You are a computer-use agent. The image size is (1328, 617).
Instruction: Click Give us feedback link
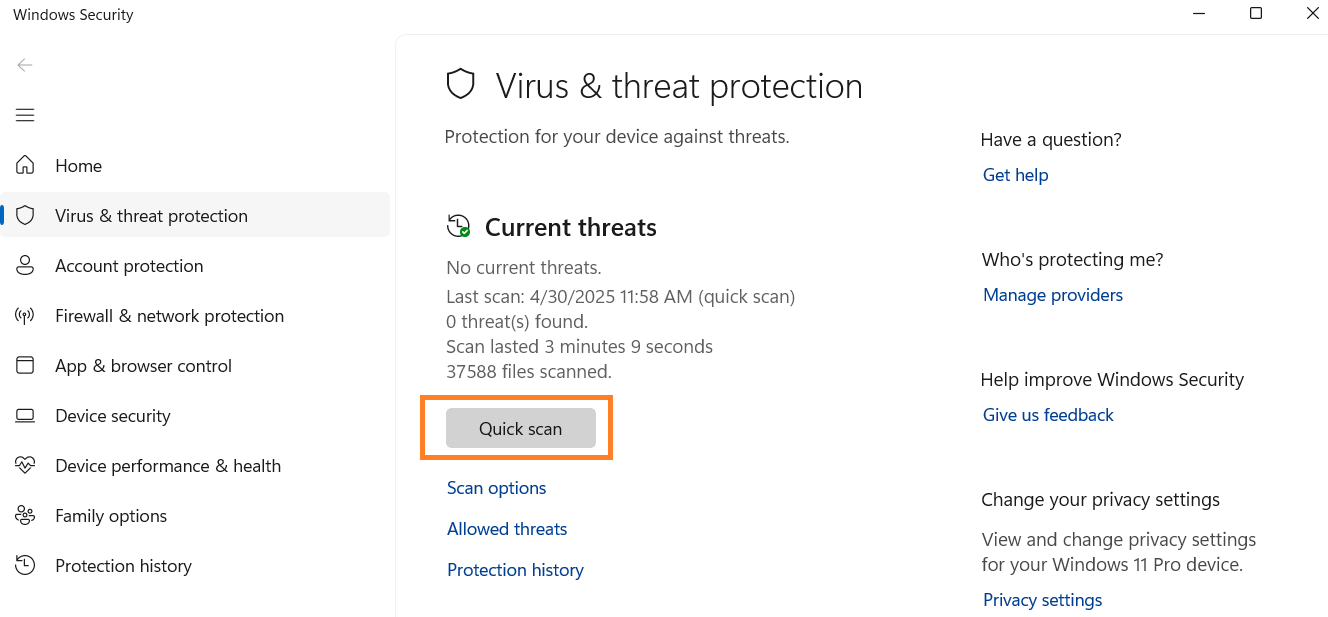[x=1048, y=415]
